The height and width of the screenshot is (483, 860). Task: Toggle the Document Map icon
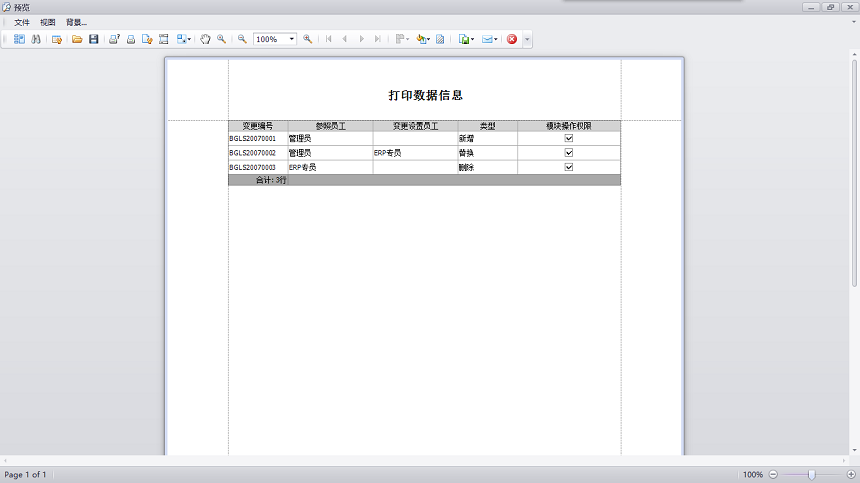point(19,39)
